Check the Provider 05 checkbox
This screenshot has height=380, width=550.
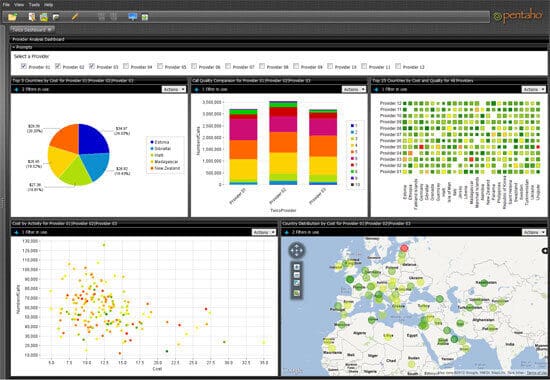pyautogui.click(x=160, y=66)
